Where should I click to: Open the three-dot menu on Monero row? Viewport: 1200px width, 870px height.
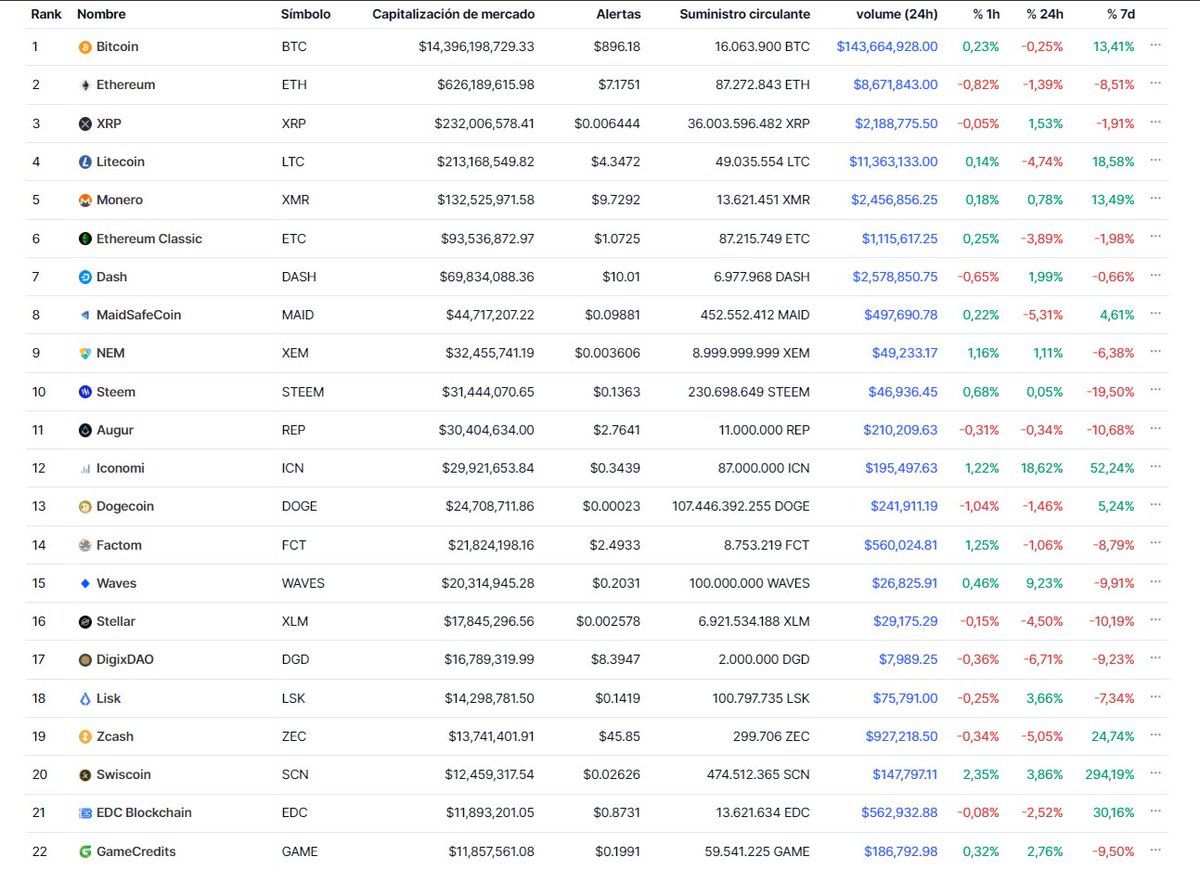point(1156,198)
